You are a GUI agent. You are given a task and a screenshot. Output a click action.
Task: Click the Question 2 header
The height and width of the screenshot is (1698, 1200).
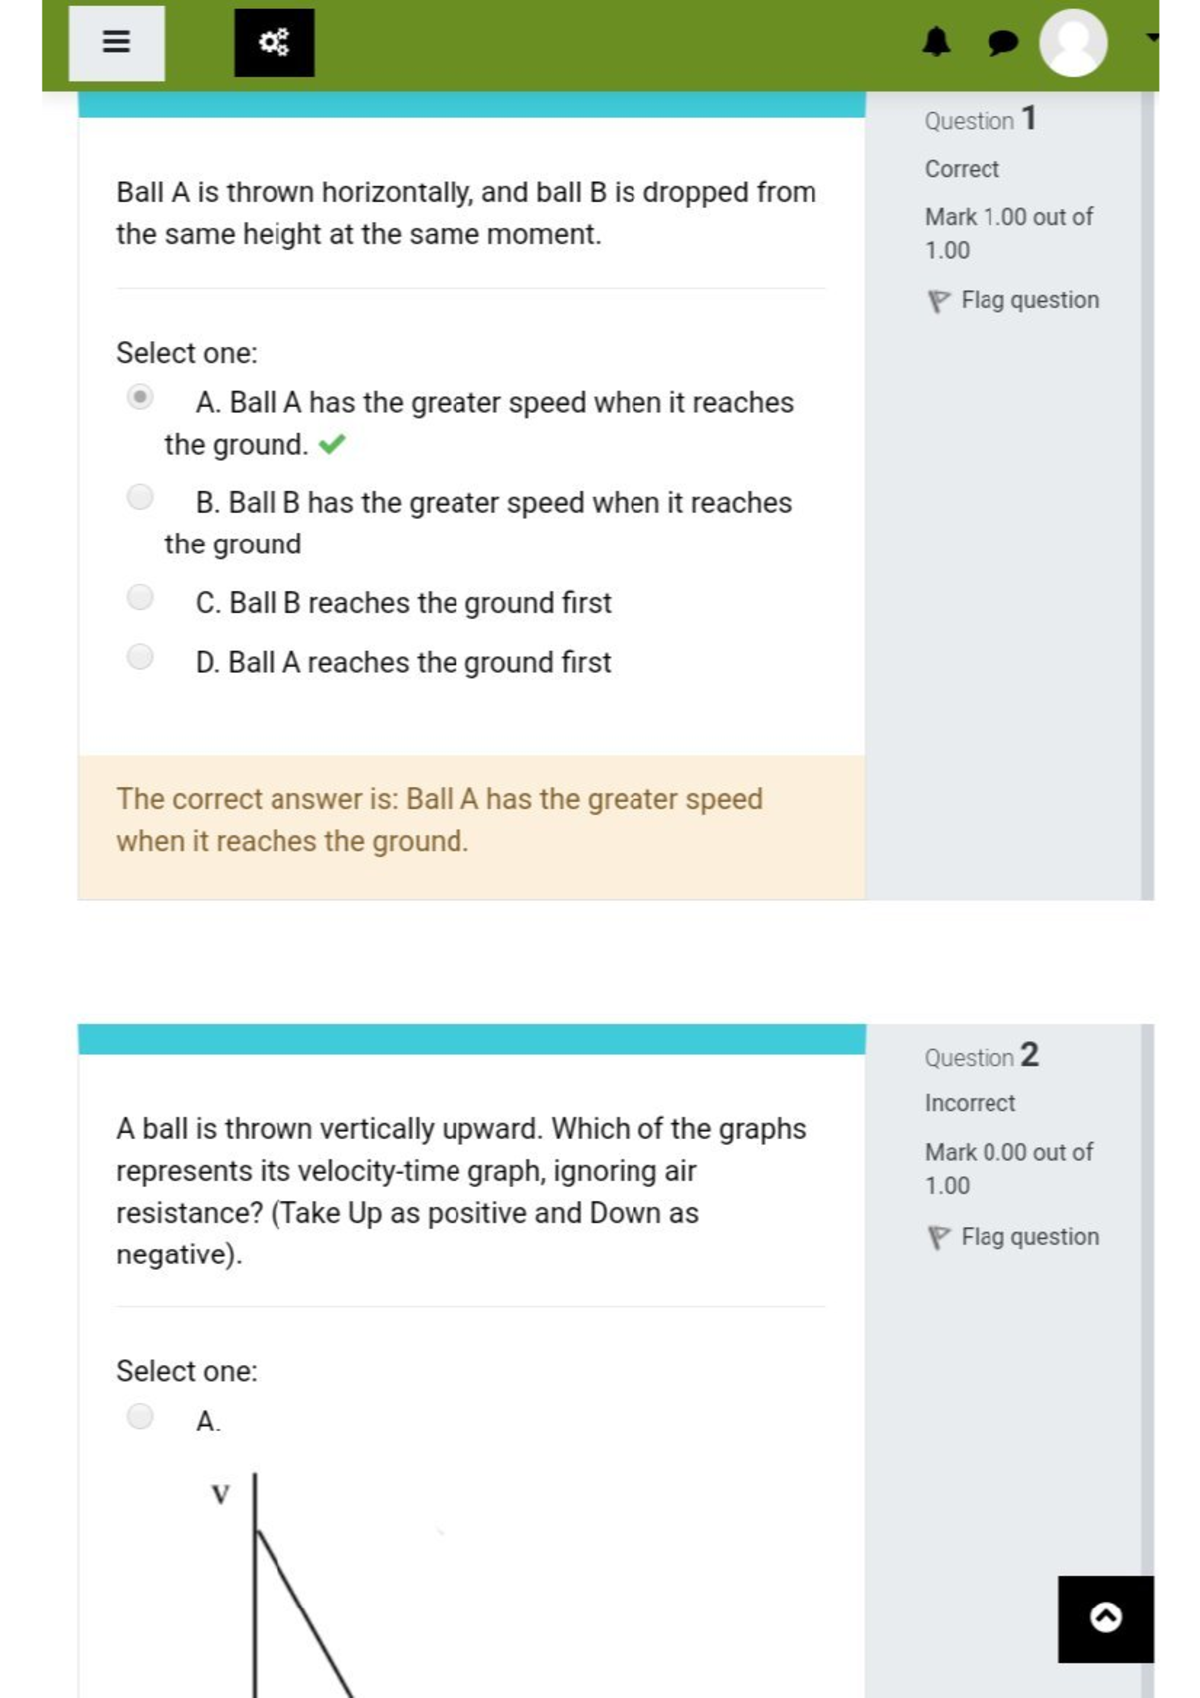click(x=980, y=1055)
